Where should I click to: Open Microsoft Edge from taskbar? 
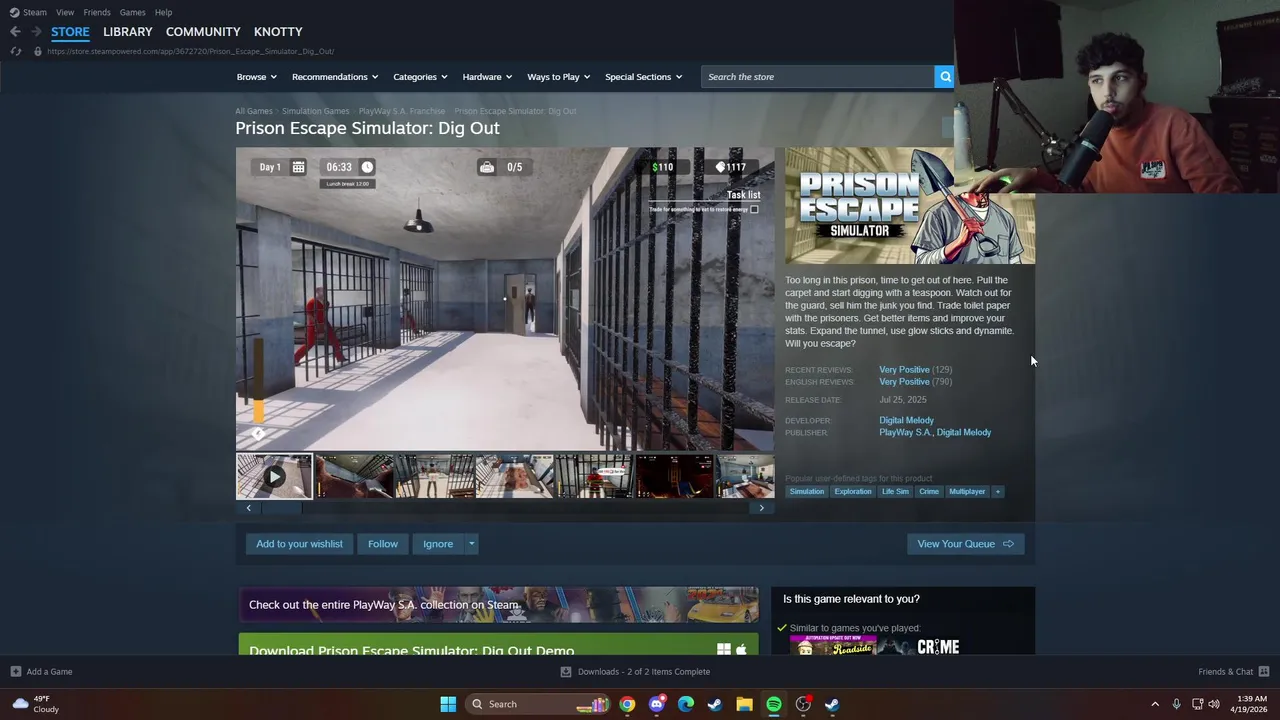click(x=685, y=704)
